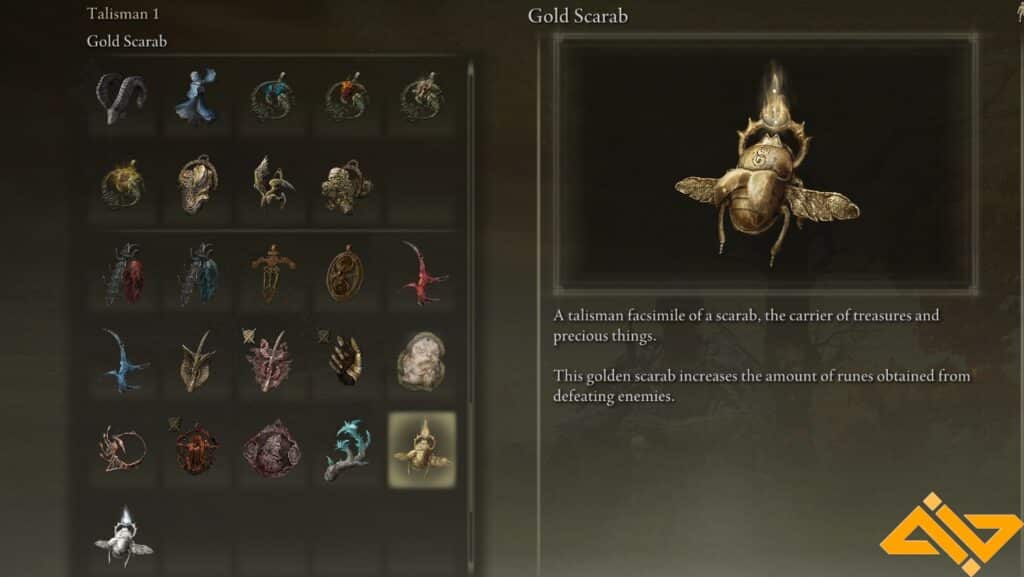Pick the teal coral horn talisman
This screenshot has height=577, width=1024.
tap(346, 449)
